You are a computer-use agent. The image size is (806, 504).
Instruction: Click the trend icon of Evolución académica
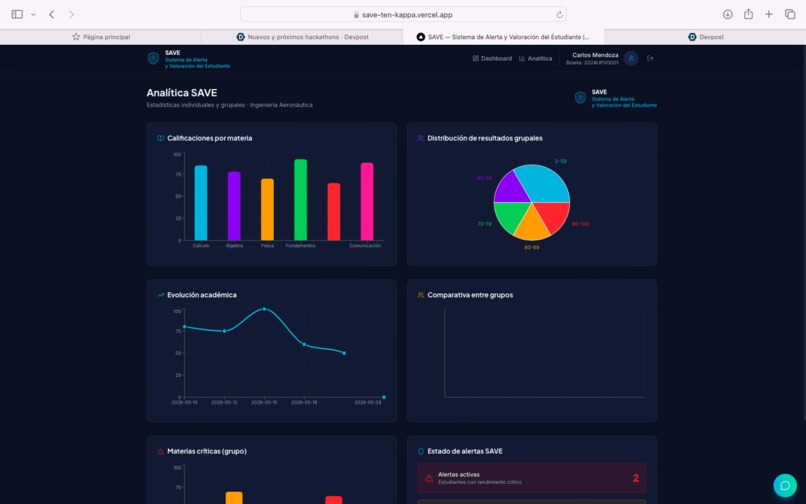[160, 295]
